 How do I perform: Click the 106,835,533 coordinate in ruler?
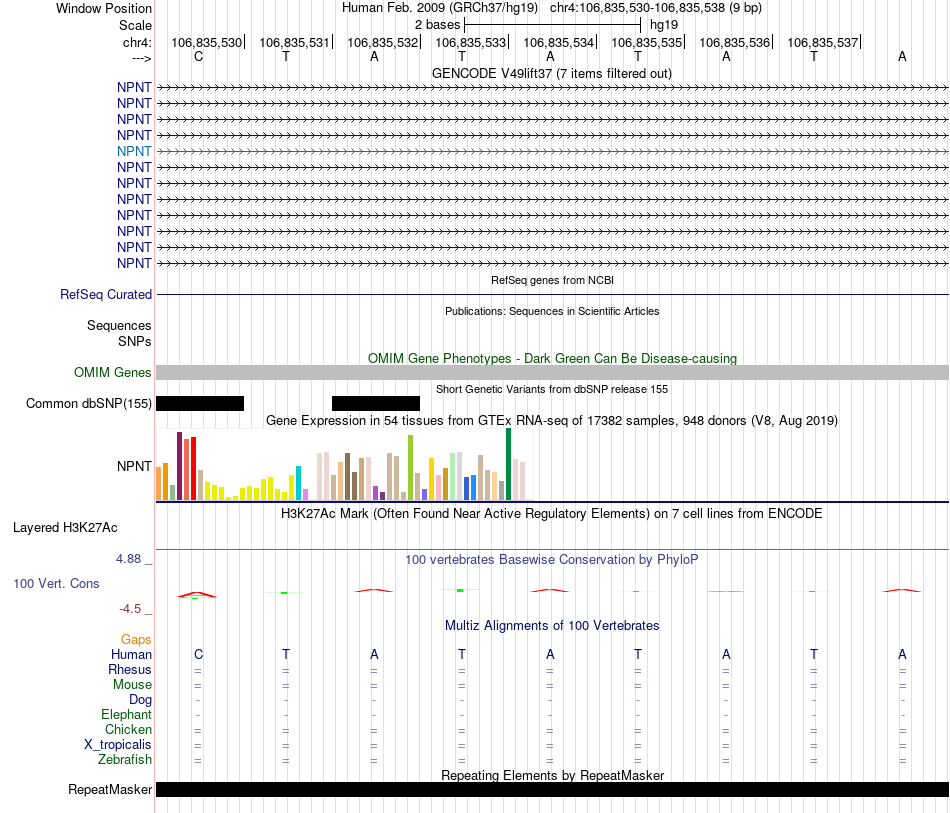pyautogui.click(x=470, y=42)
